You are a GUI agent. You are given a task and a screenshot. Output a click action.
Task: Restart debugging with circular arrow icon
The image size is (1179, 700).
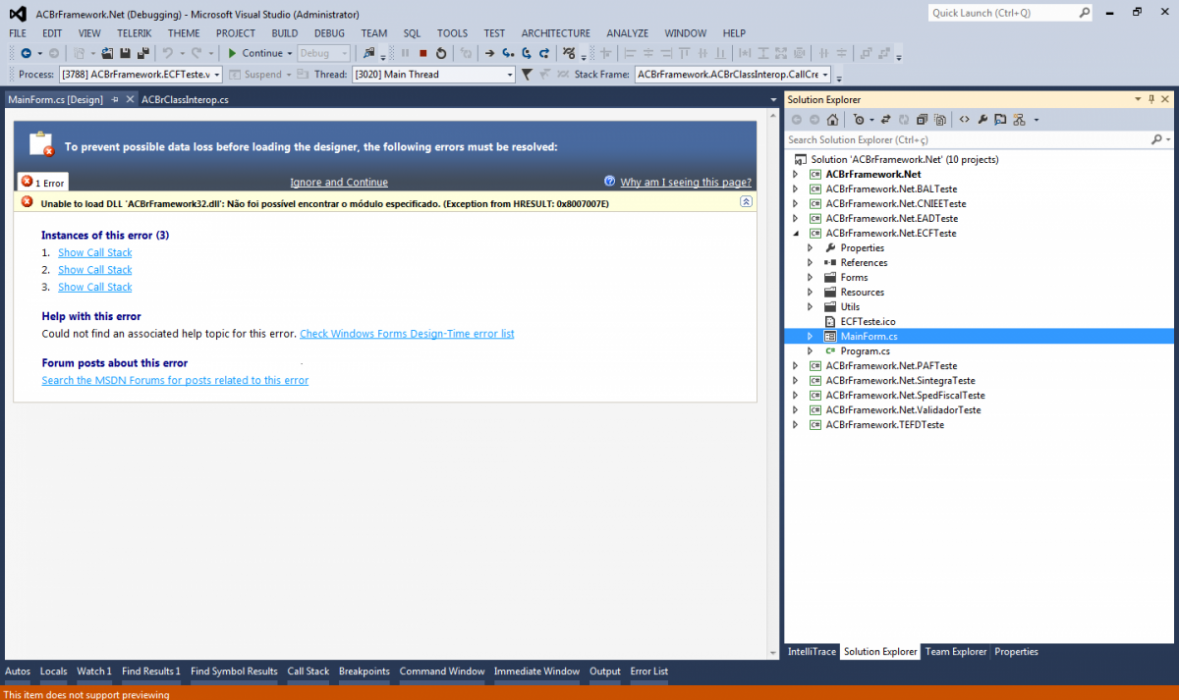point(441,53)
